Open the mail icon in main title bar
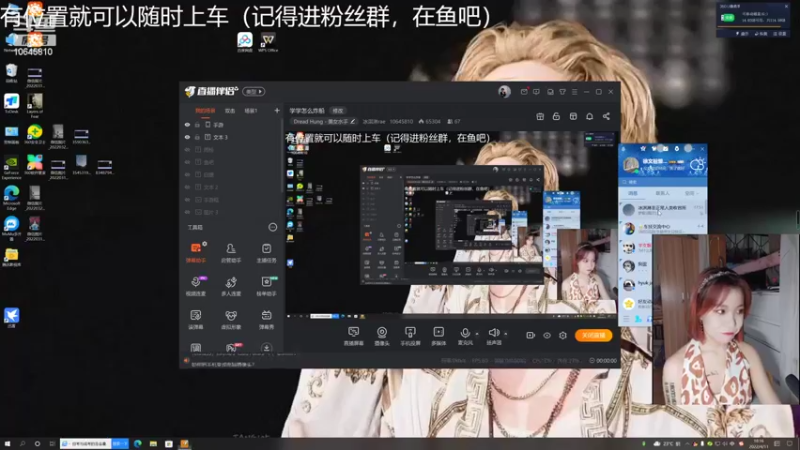The width and height of the screenshot is (800, 450). pos(524,92)
